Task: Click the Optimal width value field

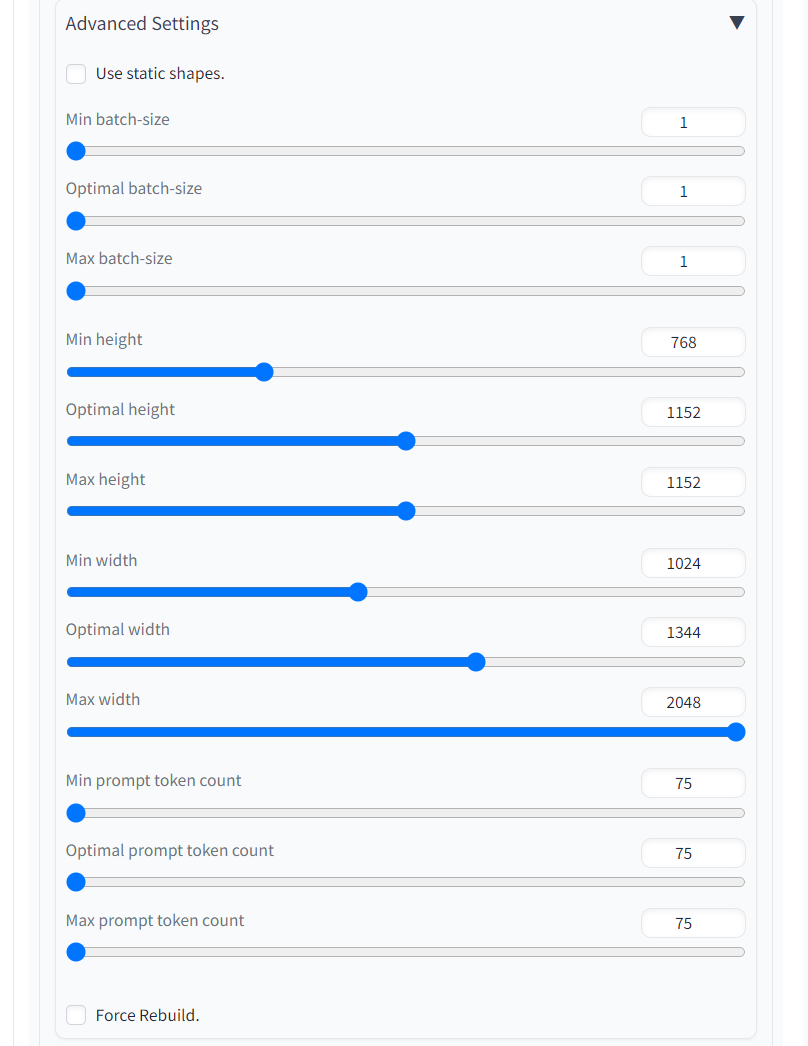Action: (x=693, y=633)
